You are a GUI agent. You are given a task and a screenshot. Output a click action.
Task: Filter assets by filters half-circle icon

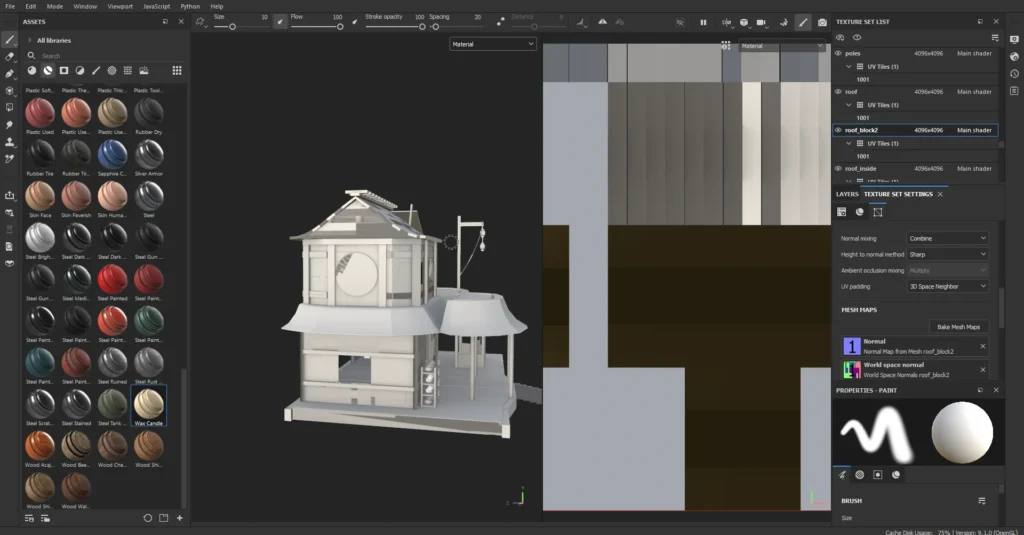pyautogui.click(x=80, y=71)
